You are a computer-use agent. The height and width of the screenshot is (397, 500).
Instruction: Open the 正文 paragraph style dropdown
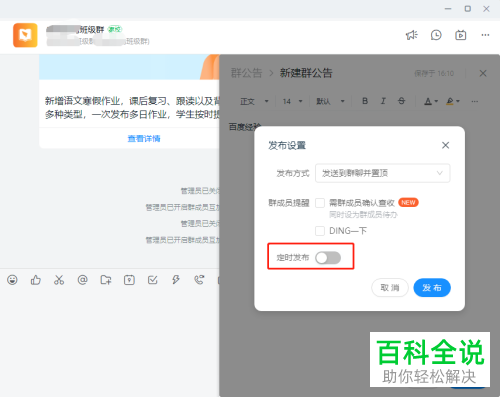click(255, 101)
